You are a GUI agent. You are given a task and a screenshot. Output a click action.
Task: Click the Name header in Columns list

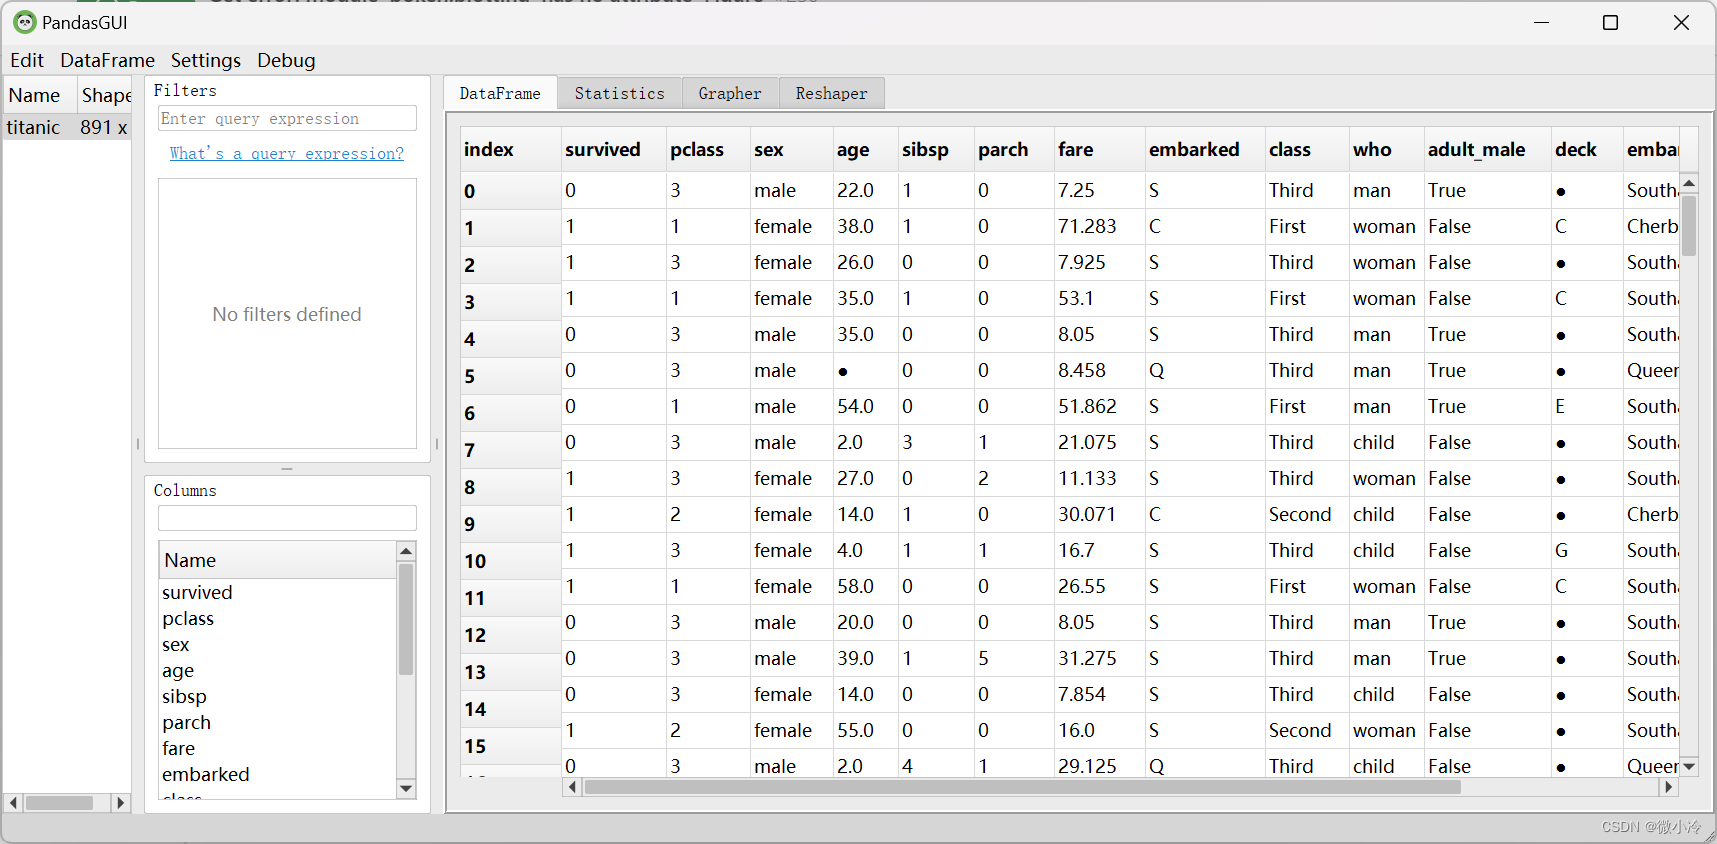click(278, 560)
